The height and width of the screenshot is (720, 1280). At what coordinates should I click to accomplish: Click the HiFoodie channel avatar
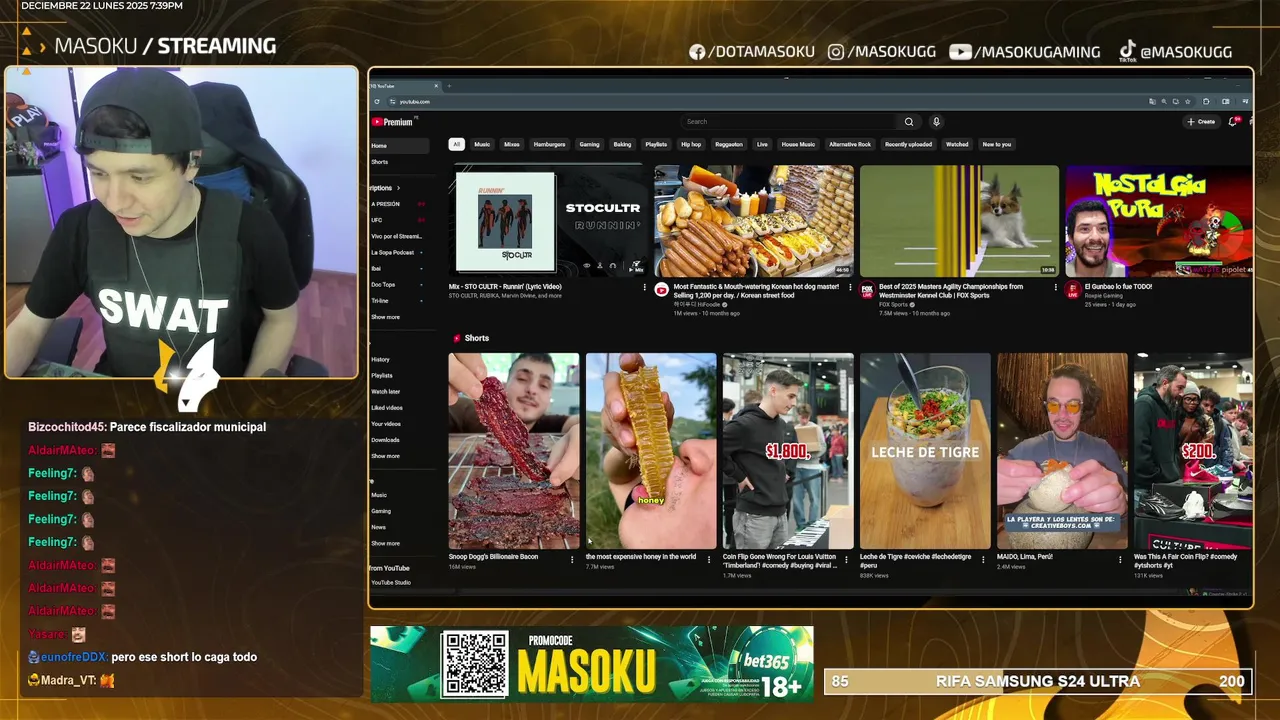coord(661,290)
